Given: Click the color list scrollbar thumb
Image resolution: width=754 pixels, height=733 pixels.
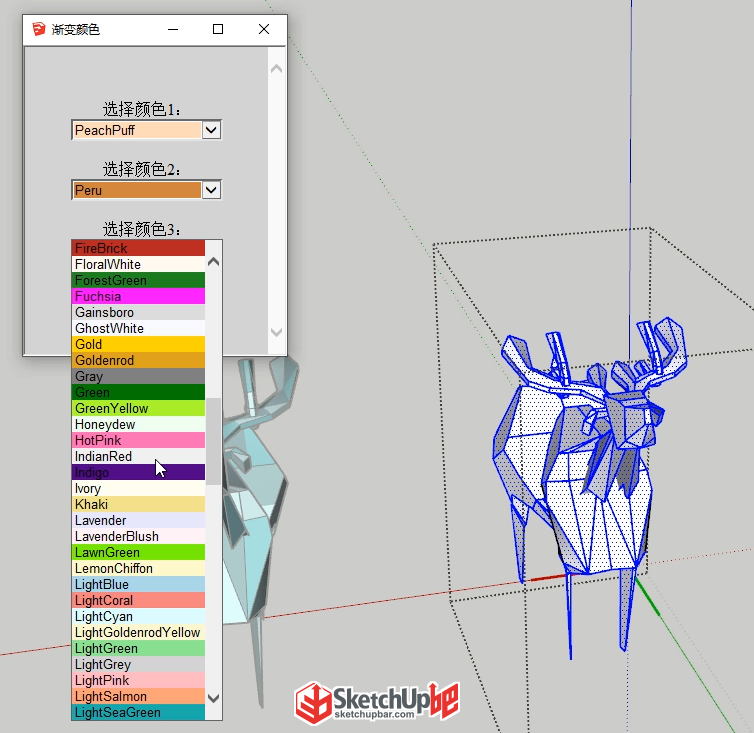Looking at the screenshot, I should click(216, 441).
